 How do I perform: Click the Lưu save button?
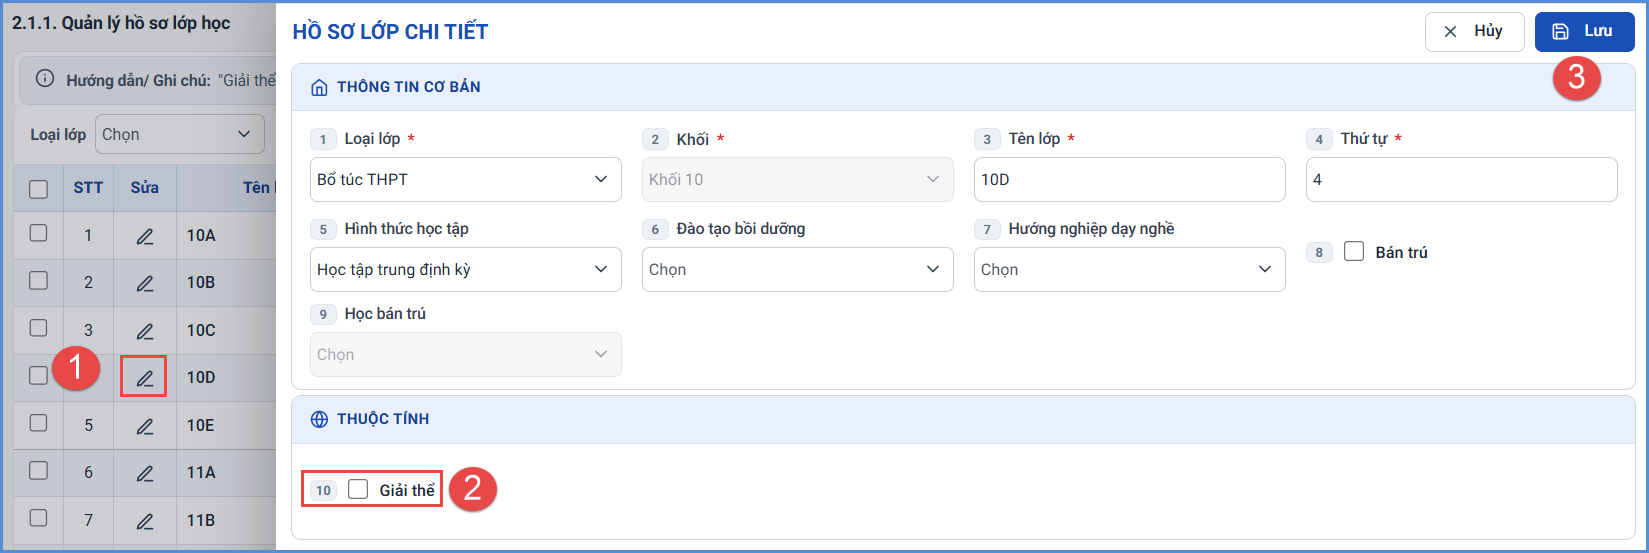coord(1584,31)
